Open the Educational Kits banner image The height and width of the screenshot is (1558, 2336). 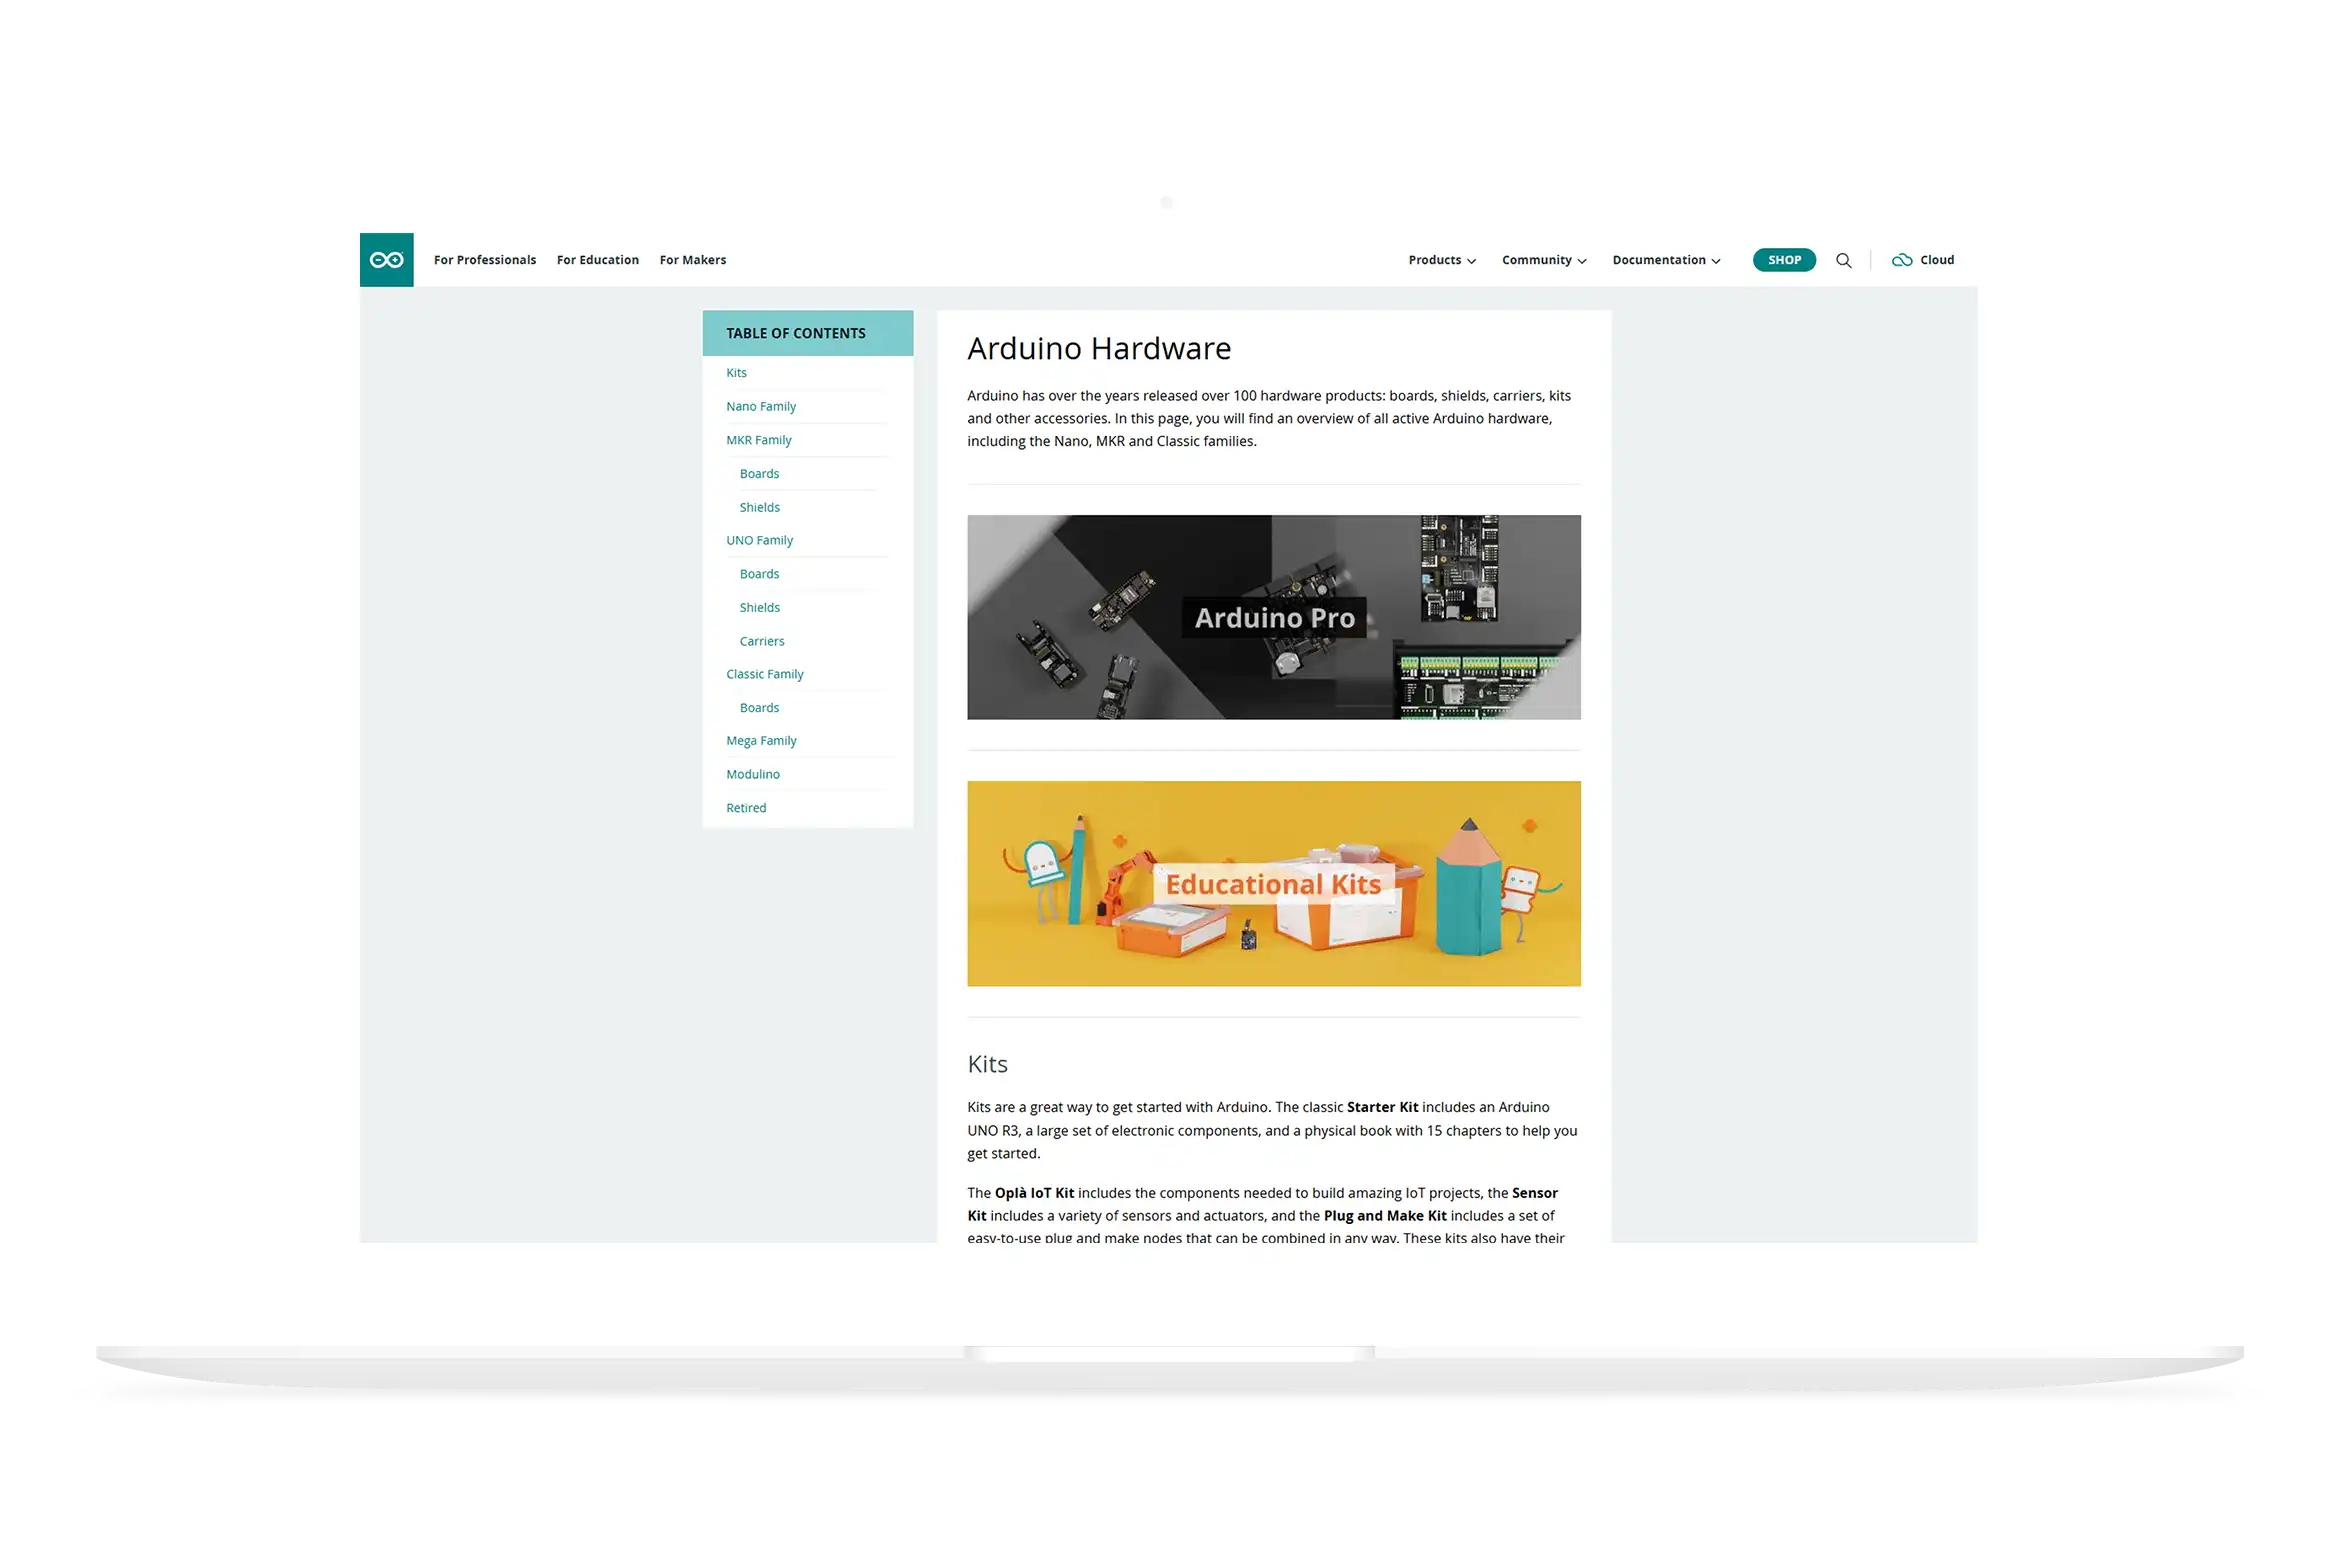pyautogui.click(x=1273, y=884)
